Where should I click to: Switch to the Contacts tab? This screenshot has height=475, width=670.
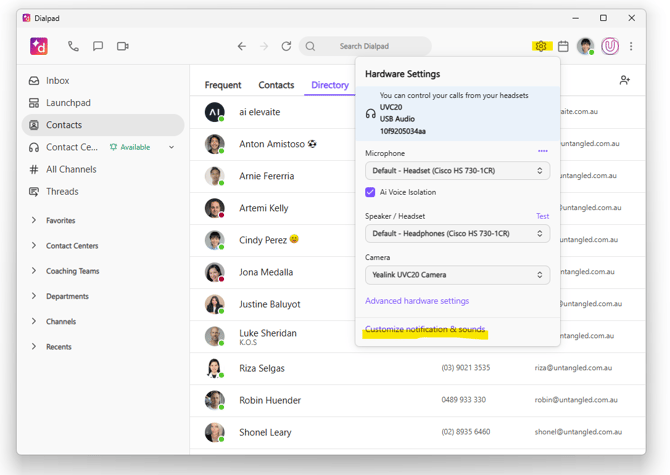[276, 85]
